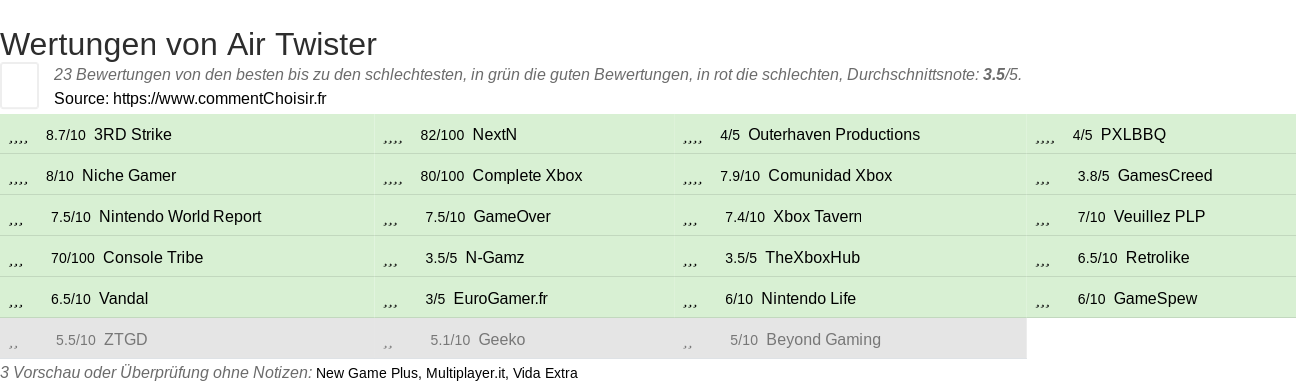1296x384 pixels.
Task: Click the blank thumbnail box under the title
Action: coord(19,85)
